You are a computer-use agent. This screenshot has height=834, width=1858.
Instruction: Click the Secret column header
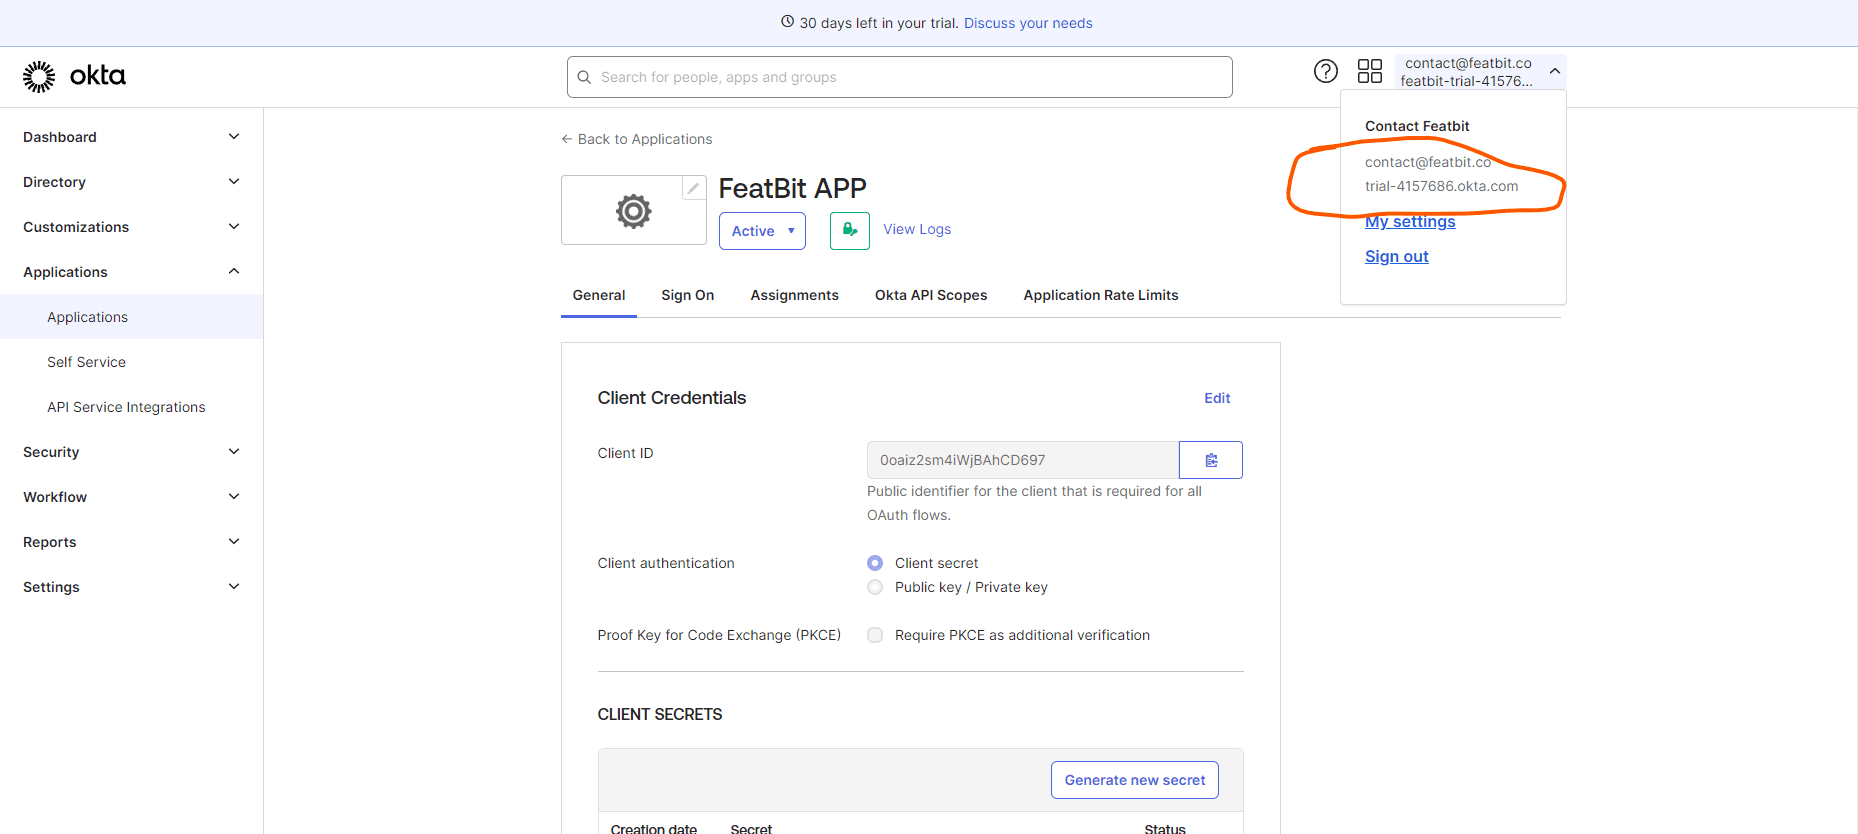click(751, 828)
